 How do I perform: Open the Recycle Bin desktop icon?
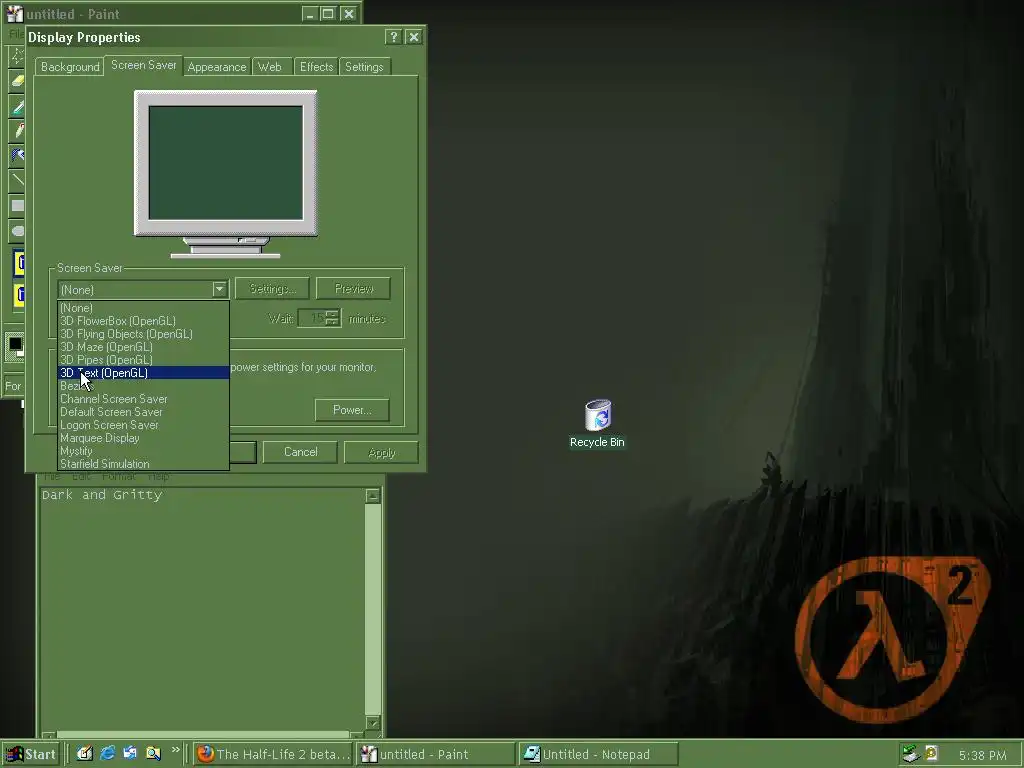click(598, 423)
